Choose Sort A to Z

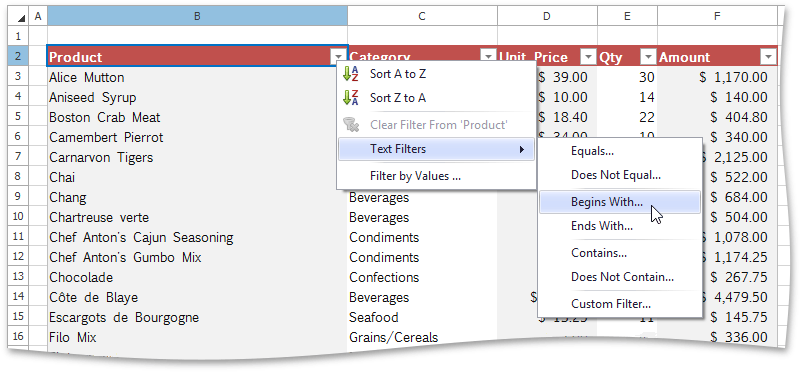(x=436, y=74)
